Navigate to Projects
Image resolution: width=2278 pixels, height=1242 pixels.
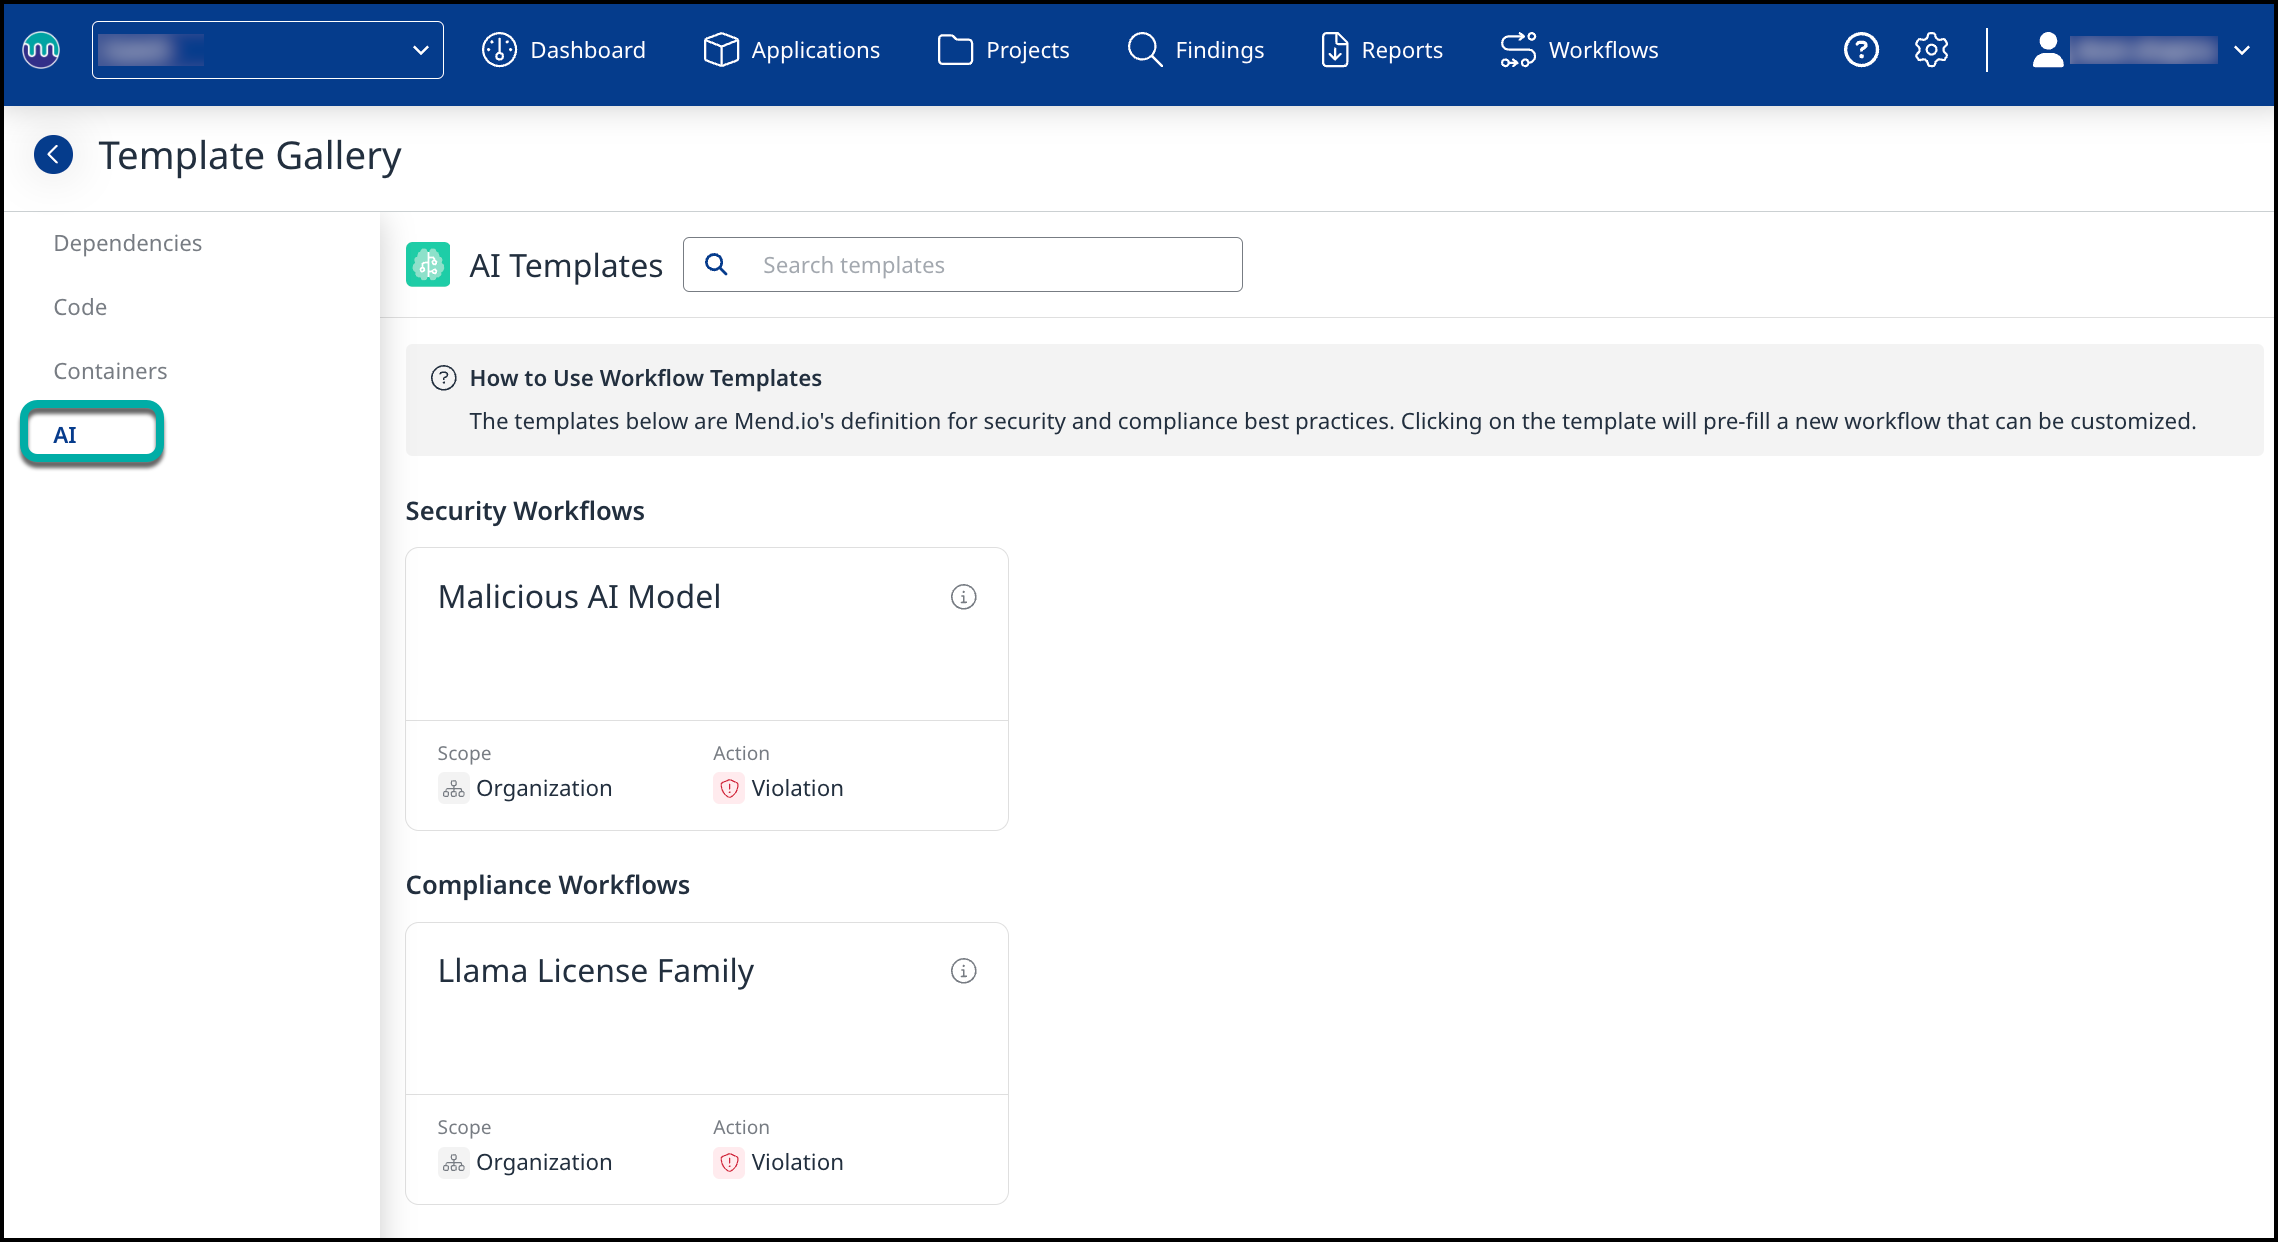[1003, 50]
